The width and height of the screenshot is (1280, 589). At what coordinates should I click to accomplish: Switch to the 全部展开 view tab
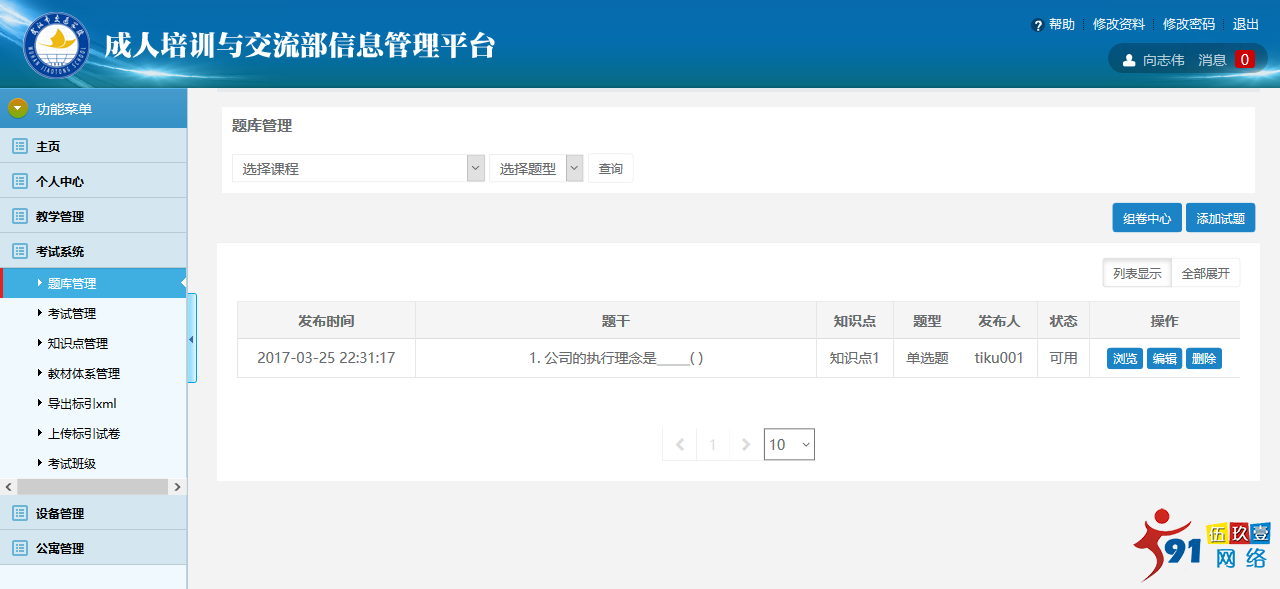click(1205, 272)
